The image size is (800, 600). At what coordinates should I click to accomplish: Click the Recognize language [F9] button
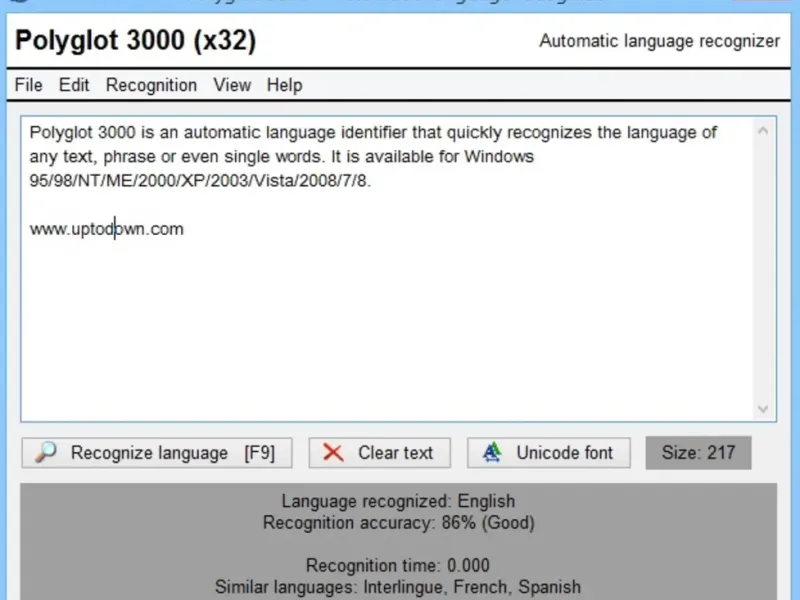pyautogui.click(x=157, y=453)
